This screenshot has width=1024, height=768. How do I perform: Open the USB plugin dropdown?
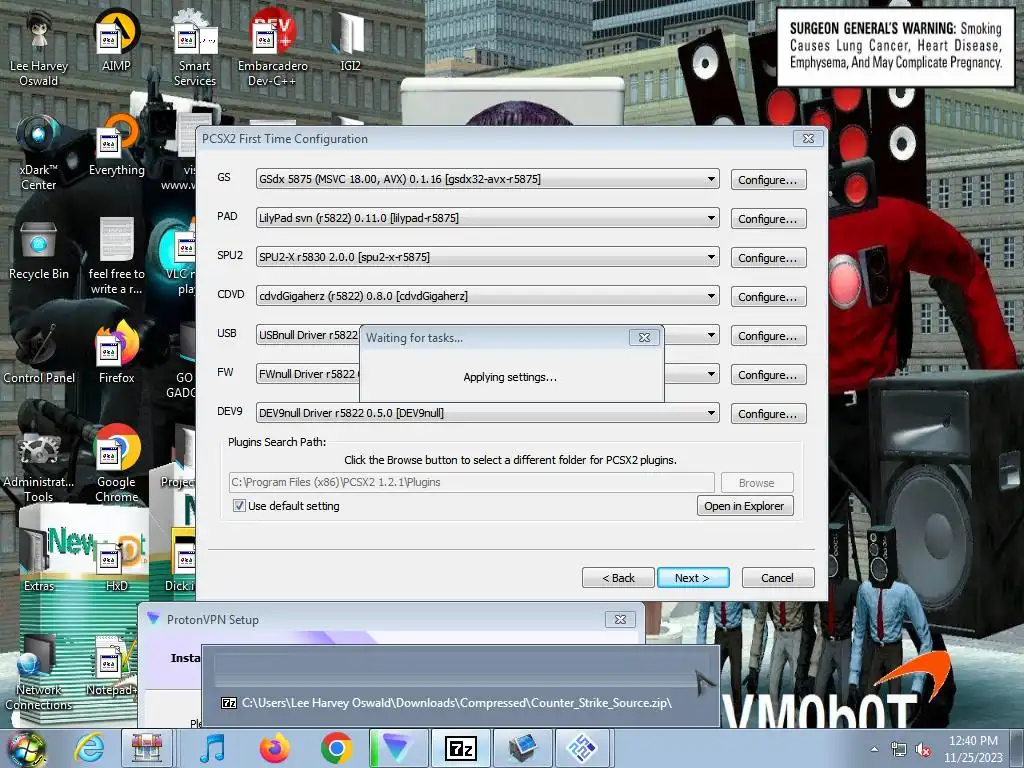(x=711, y=336)
